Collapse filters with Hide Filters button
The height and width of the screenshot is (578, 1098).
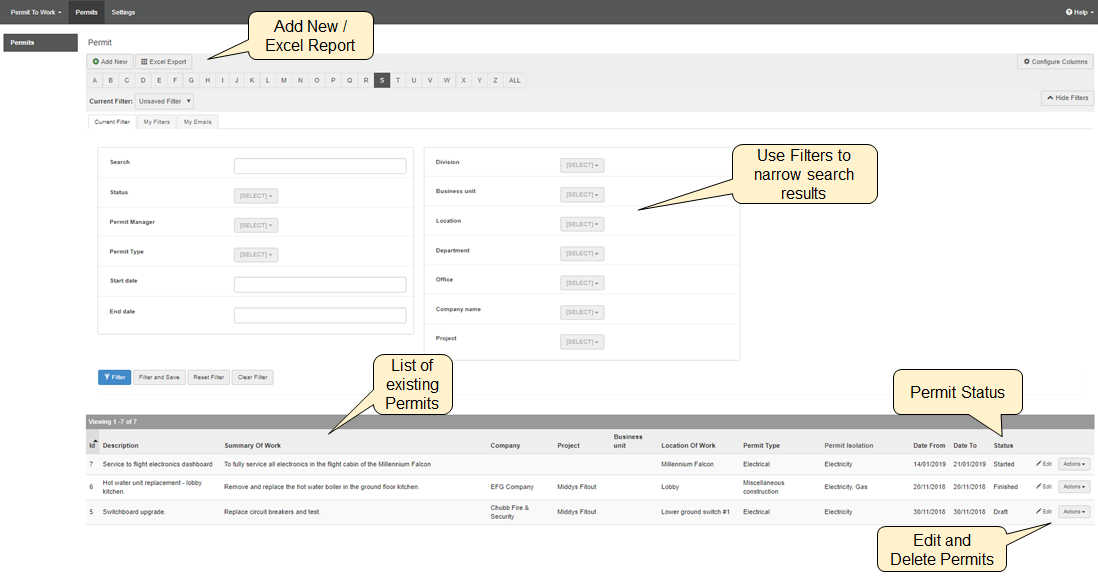point(1067,98)
